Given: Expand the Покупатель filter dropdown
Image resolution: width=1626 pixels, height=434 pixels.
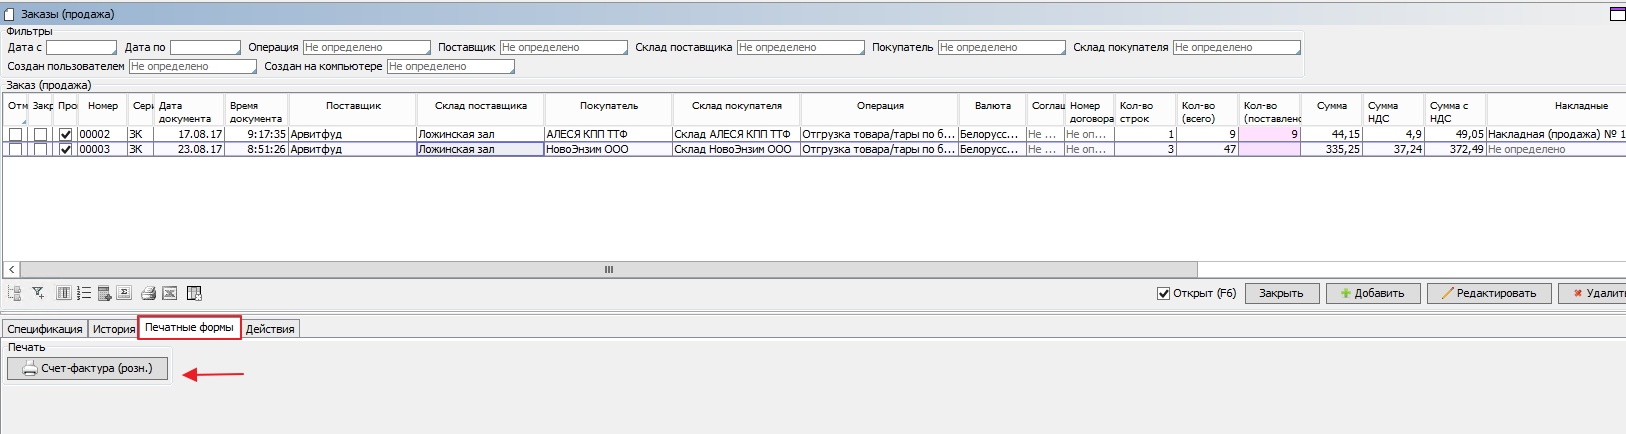Looking at the screenshot, I should 1002,48.
